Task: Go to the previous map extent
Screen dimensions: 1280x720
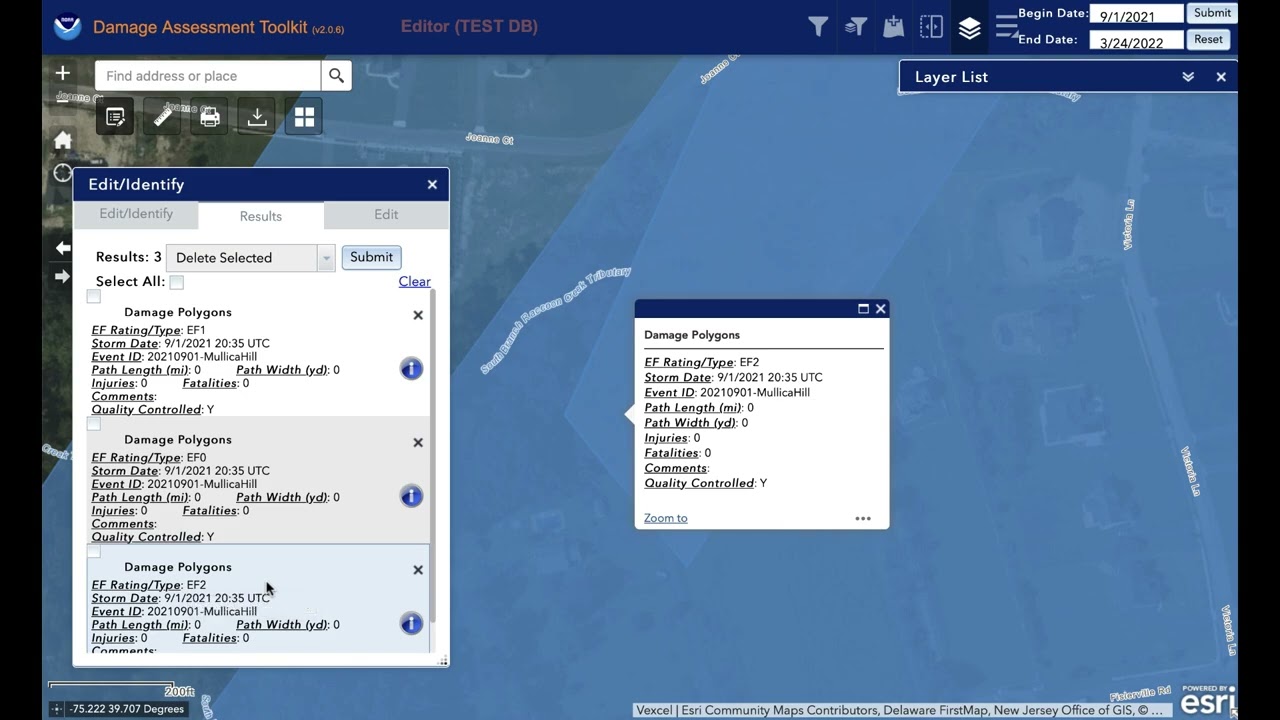Action: tap(63, 248)
